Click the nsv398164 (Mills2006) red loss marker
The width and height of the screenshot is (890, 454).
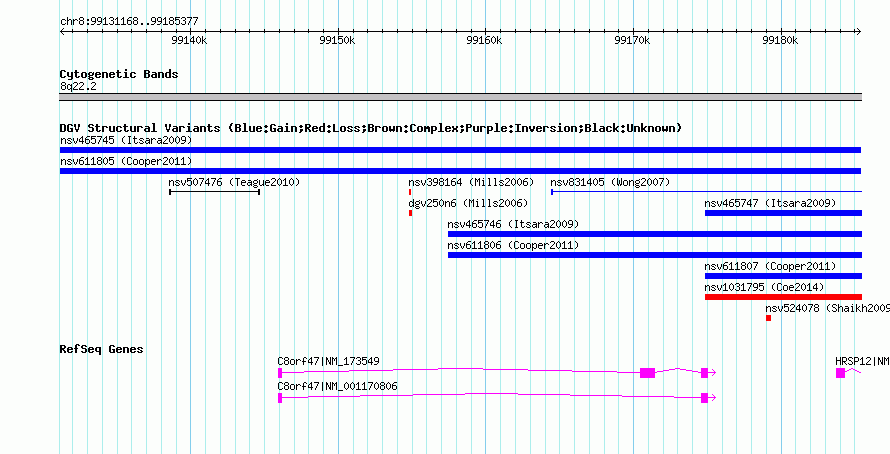[410, 192]
